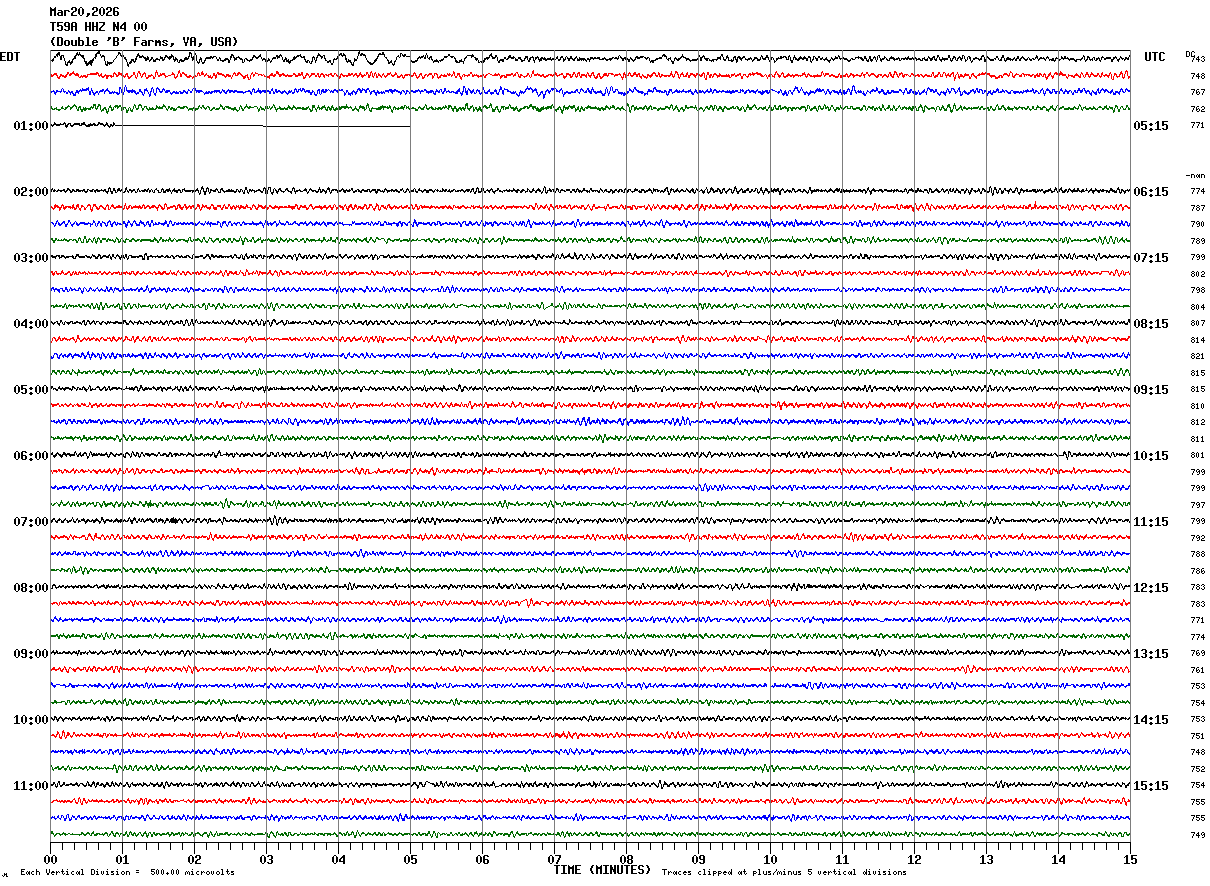Screen dimensions: 1210x886
Task: Click minute 06 on the time axis
Action: tap(482, 860)
